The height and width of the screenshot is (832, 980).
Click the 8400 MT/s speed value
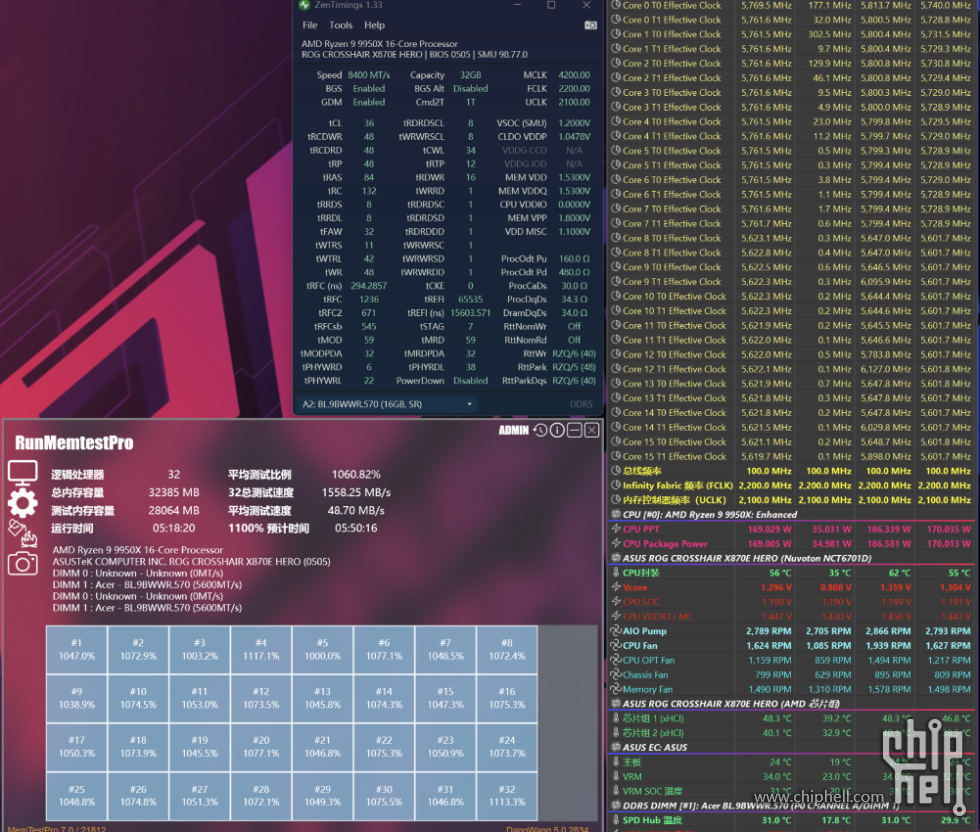[369, 75]
